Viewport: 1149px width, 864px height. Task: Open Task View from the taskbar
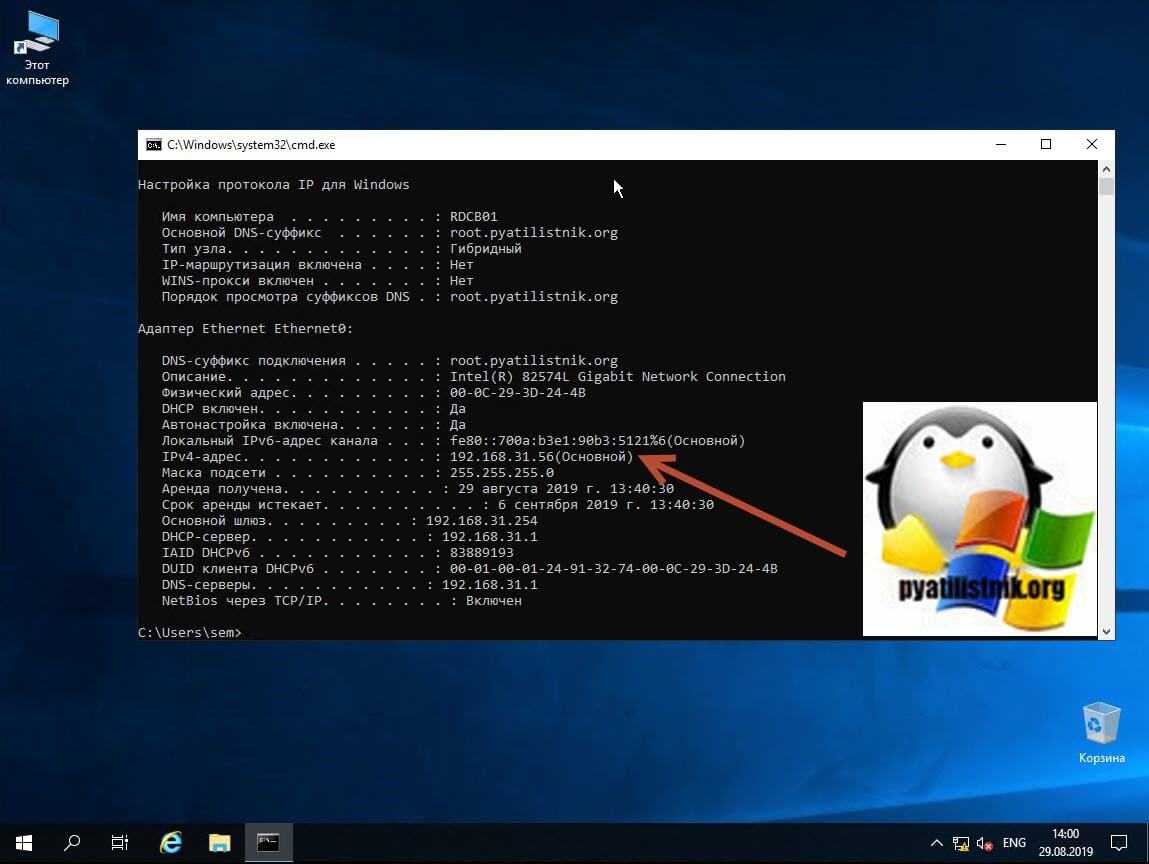pos(120,842)
